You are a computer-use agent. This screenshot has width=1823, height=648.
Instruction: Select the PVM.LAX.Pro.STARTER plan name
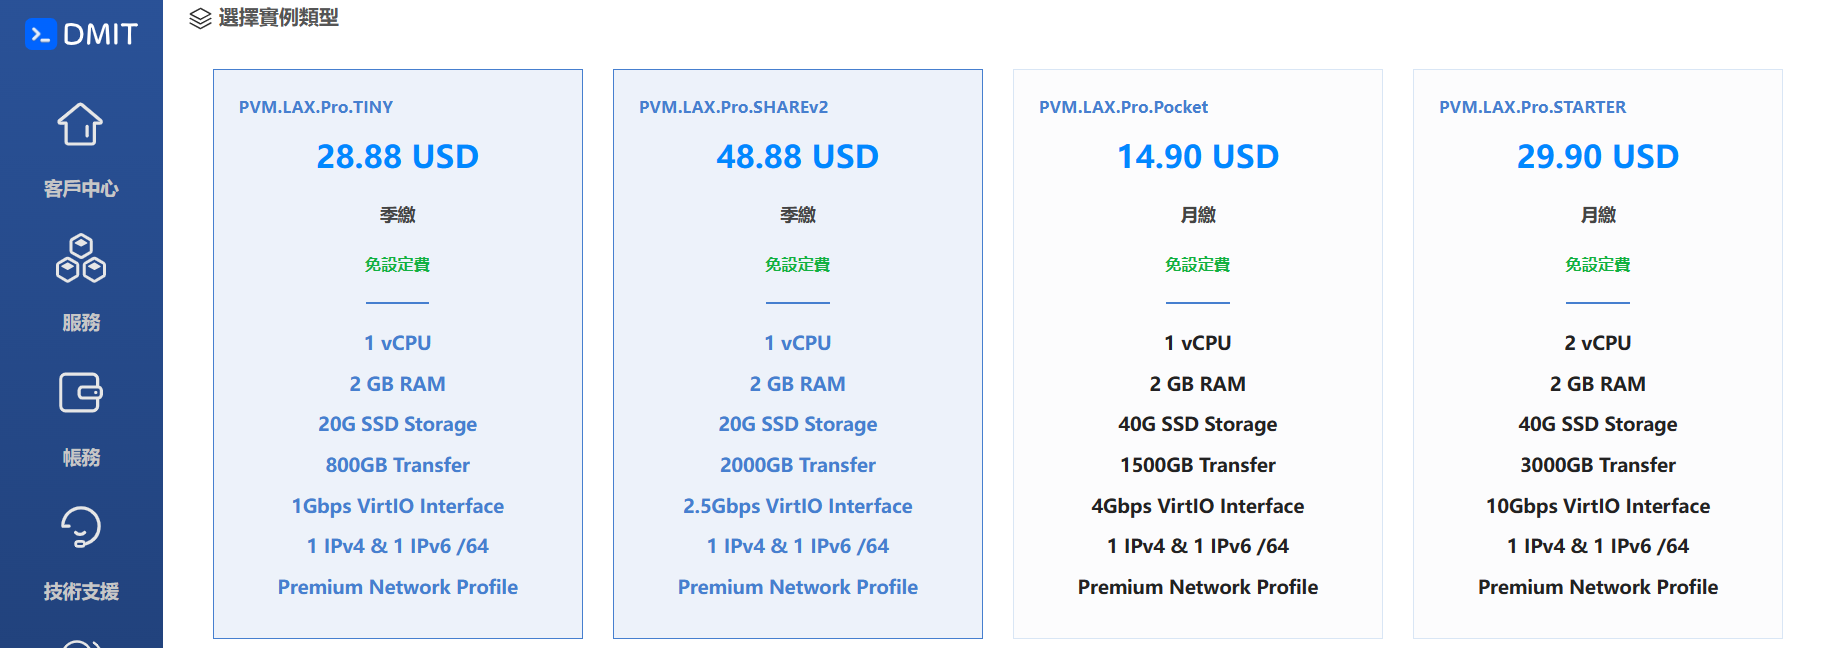(1532, 107)
